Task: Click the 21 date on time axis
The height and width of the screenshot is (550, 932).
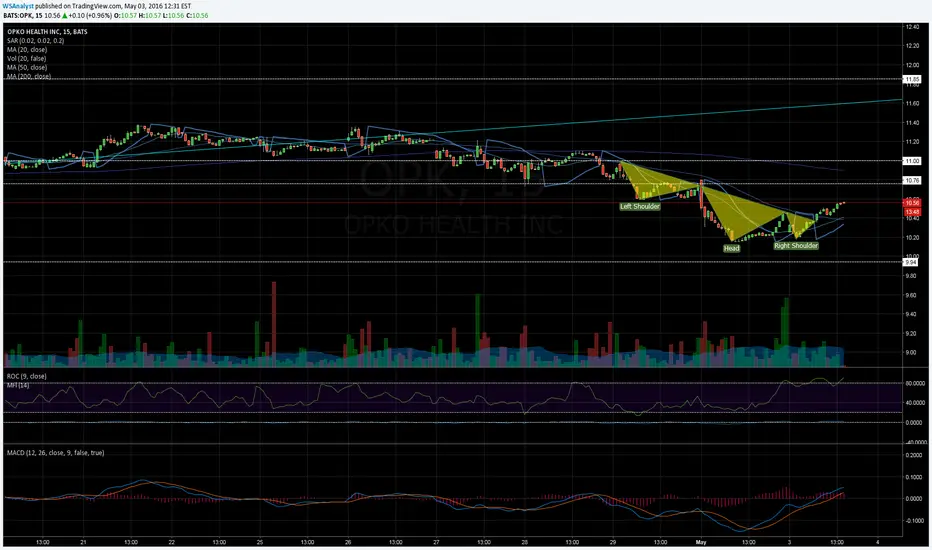Action: point(84,542)
